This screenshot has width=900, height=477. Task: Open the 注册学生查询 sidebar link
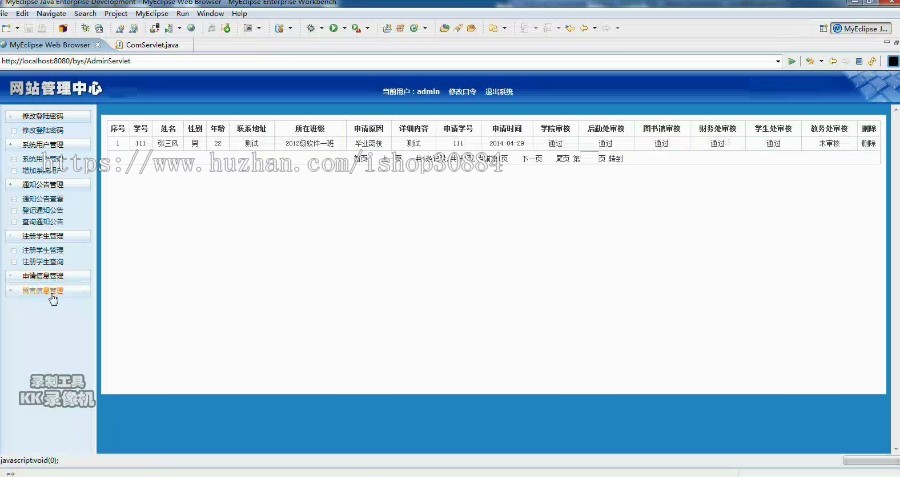point(42,262)
